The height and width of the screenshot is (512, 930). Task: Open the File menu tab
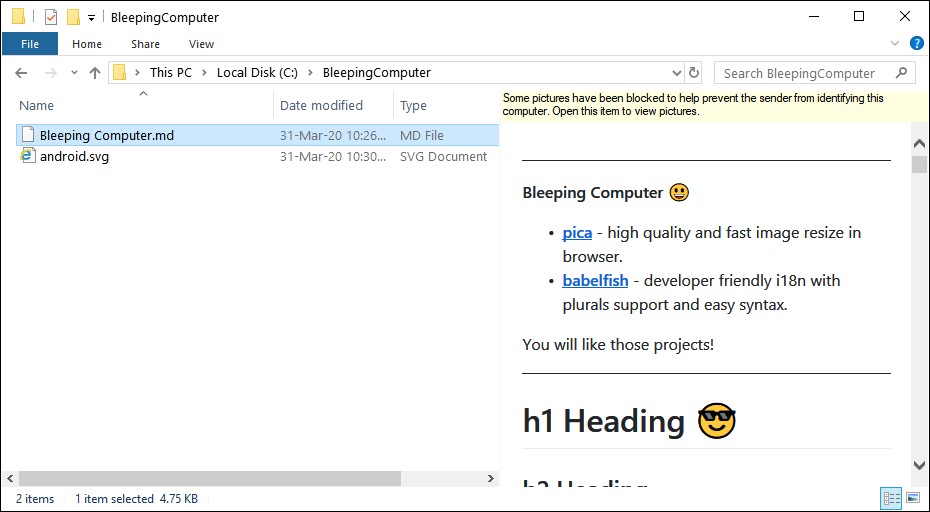point(30,44)
